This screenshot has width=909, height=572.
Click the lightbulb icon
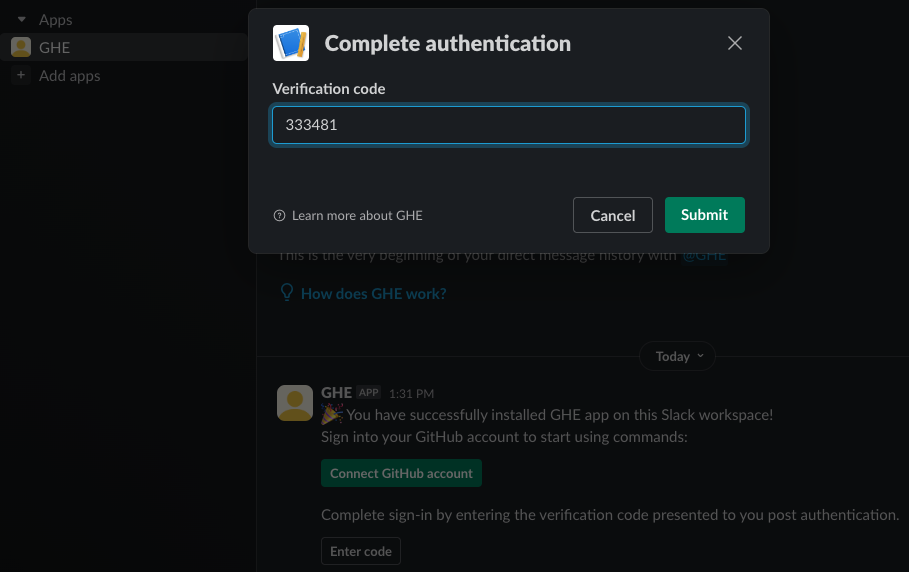(x=287, y=293)
